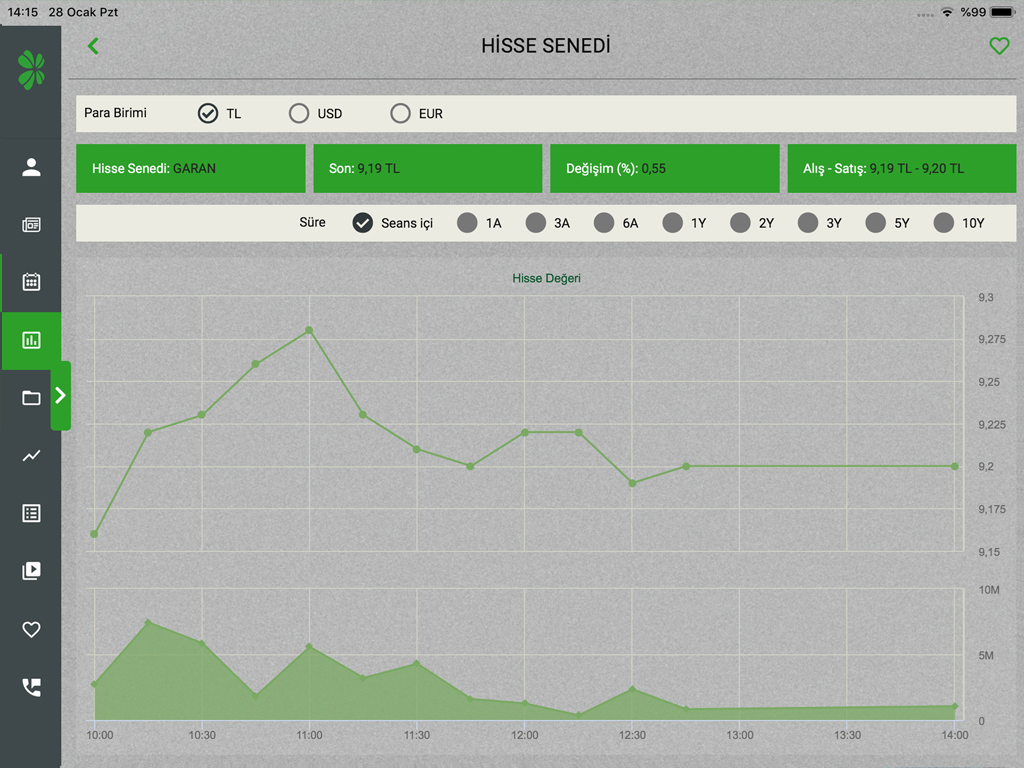Open the folder sidebar icon
This screenshot has width=1024, height=768.
(x=31, y=398)
